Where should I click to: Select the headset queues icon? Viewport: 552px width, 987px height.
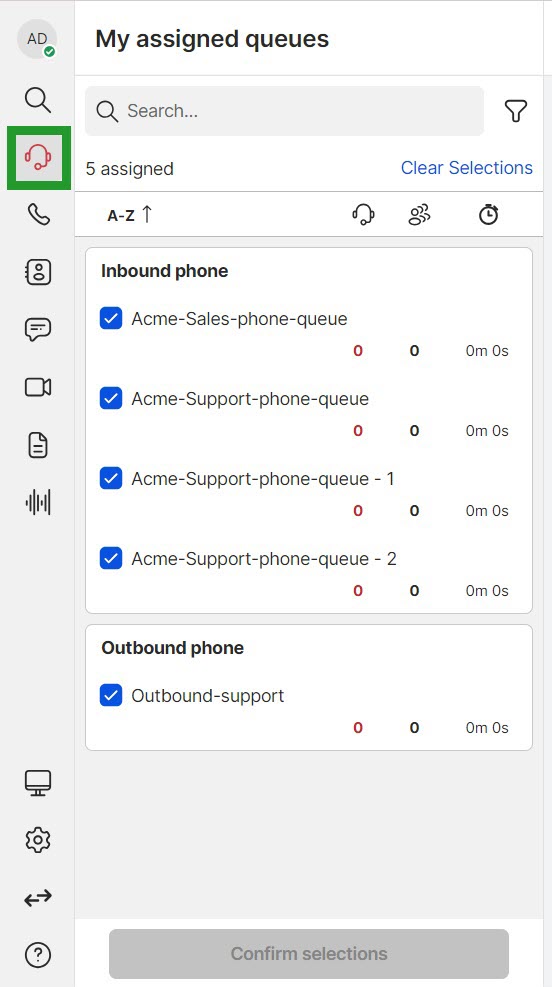38,157
